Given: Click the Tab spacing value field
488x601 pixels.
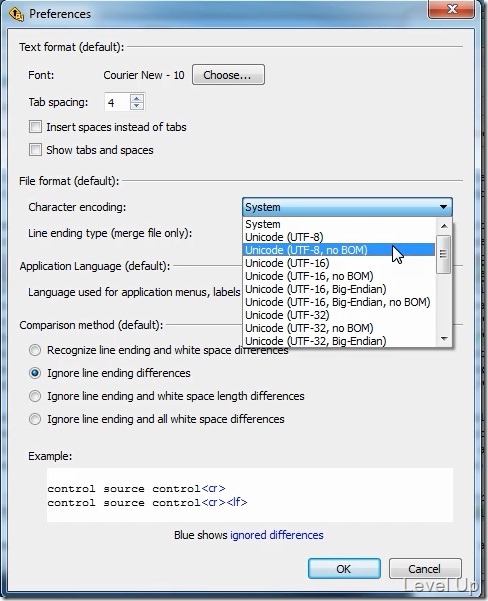Looking at the screenshot, I should 117,102.
